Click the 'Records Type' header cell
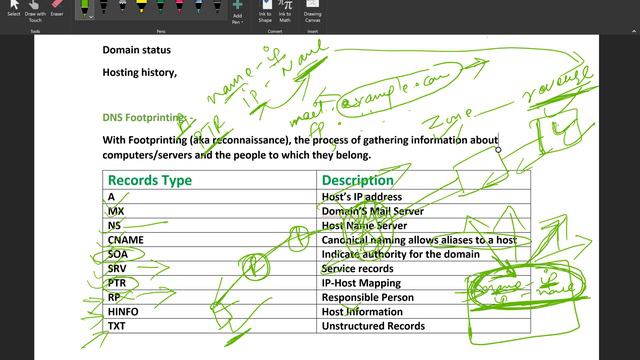 (x=209, y=180)
